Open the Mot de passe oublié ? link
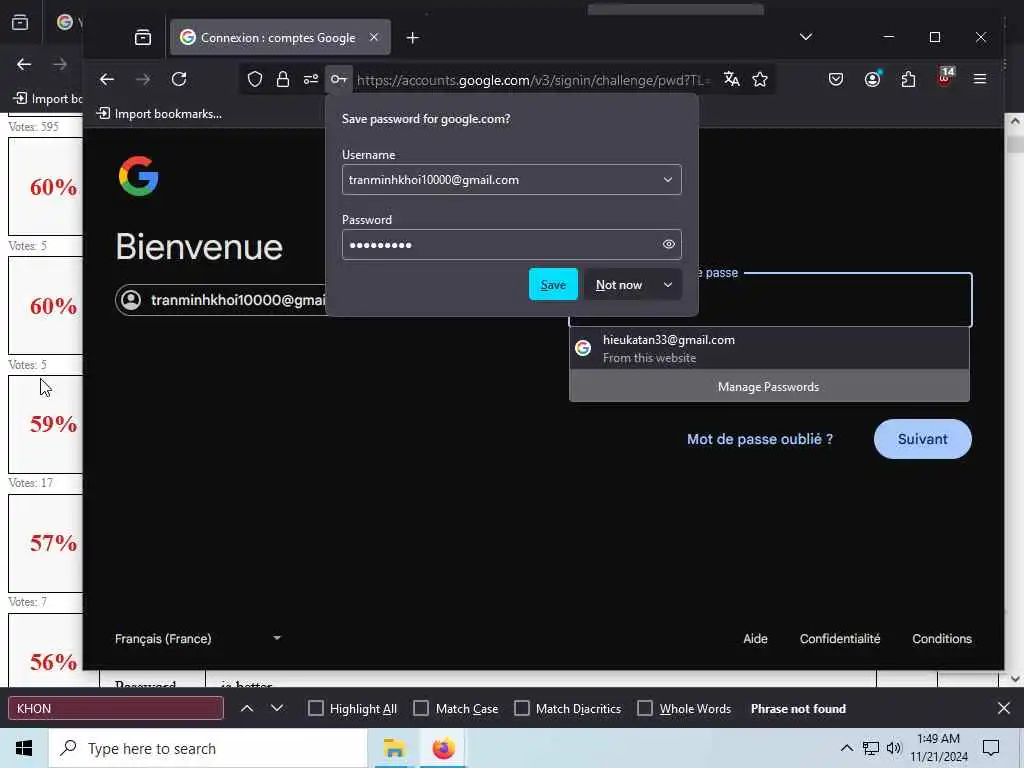Screen dimensions: 1024x768 (x=760, y=439)
